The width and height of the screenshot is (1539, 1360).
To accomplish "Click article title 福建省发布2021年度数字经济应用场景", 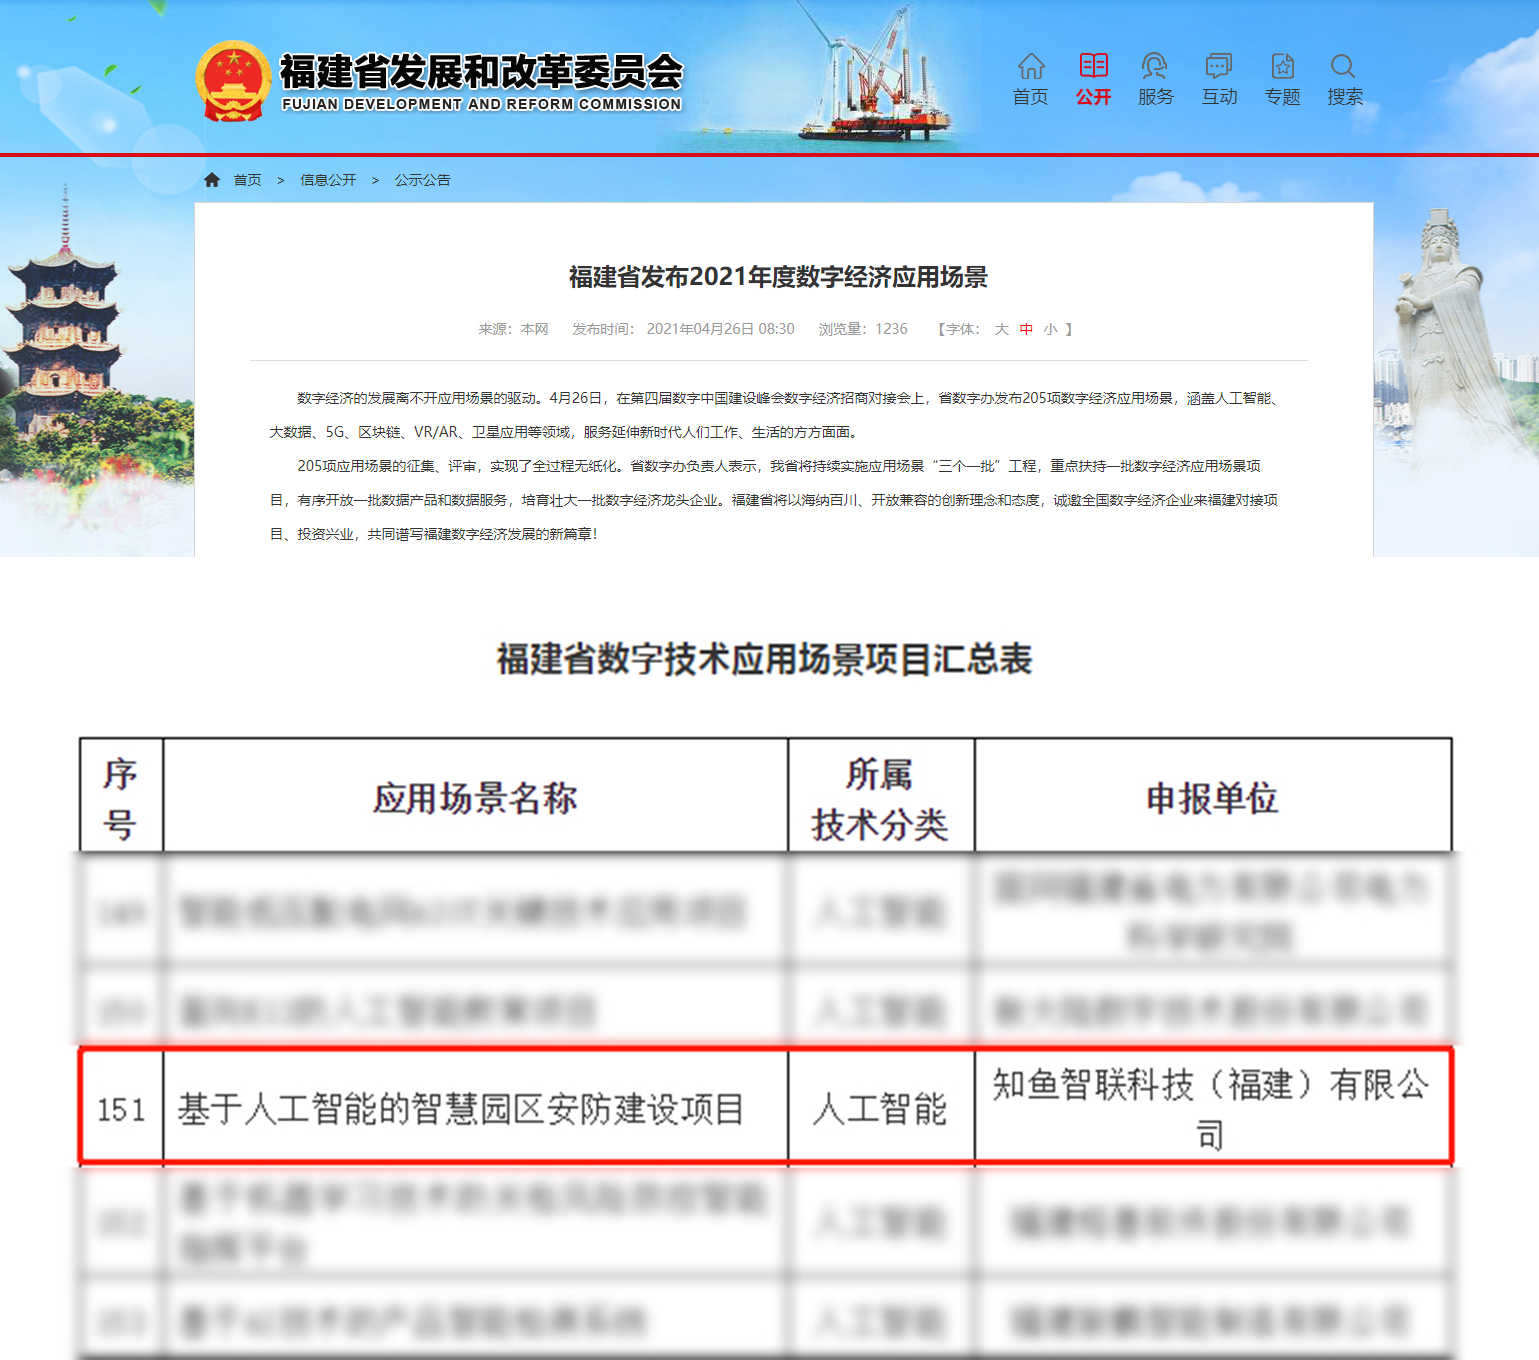I will pos(778,277).
